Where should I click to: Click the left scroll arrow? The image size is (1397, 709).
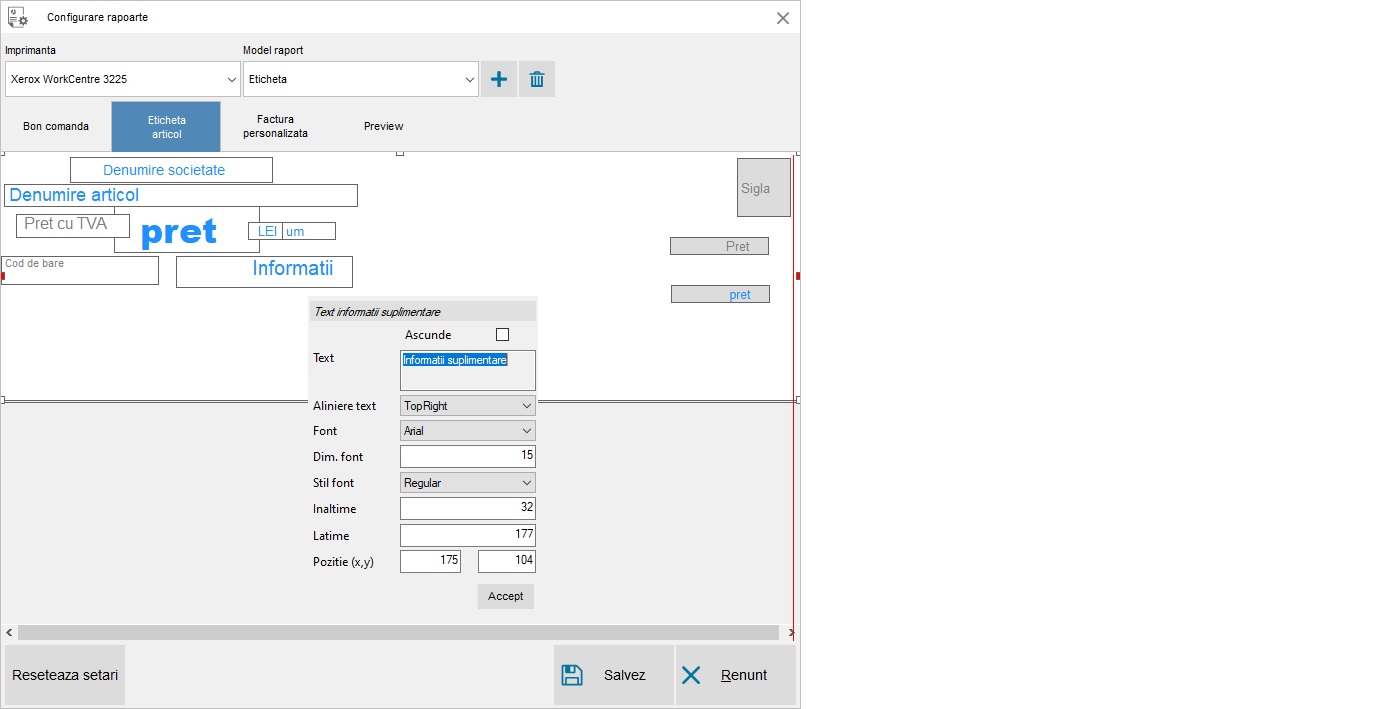click(x=10, y=633)
